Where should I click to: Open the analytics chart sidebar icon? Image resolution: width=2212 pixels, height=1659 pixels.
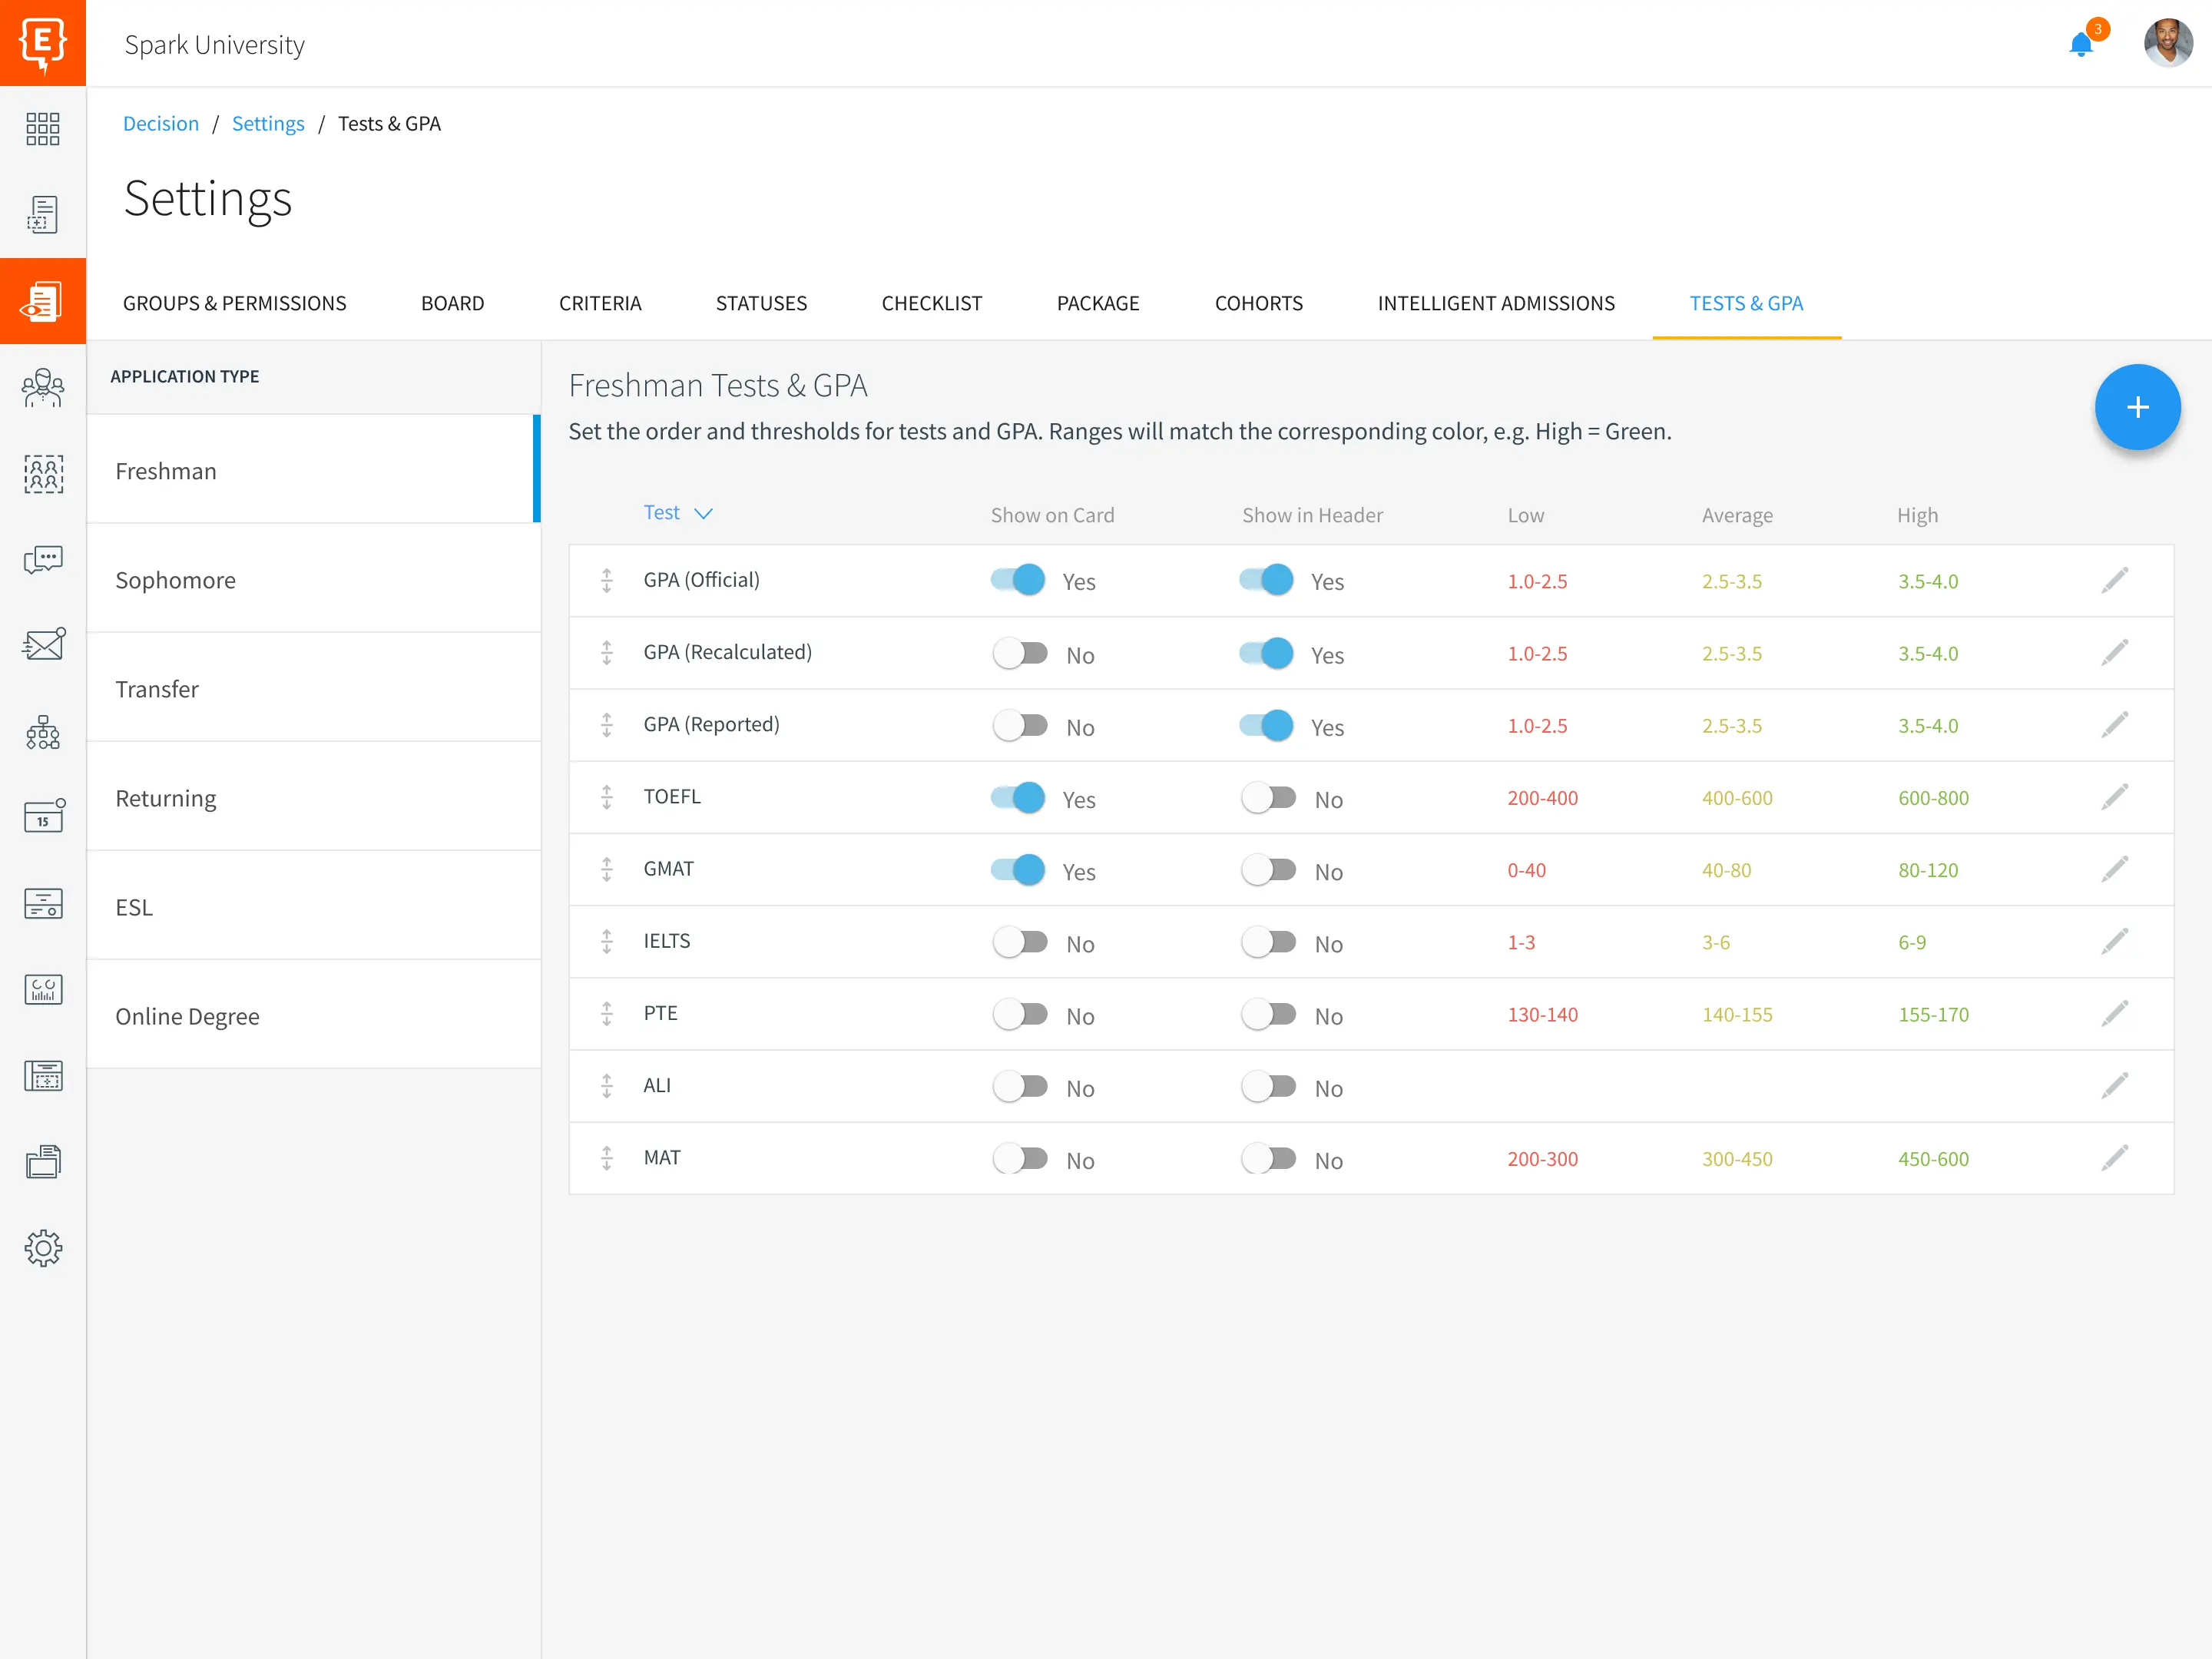coord(43,990)
